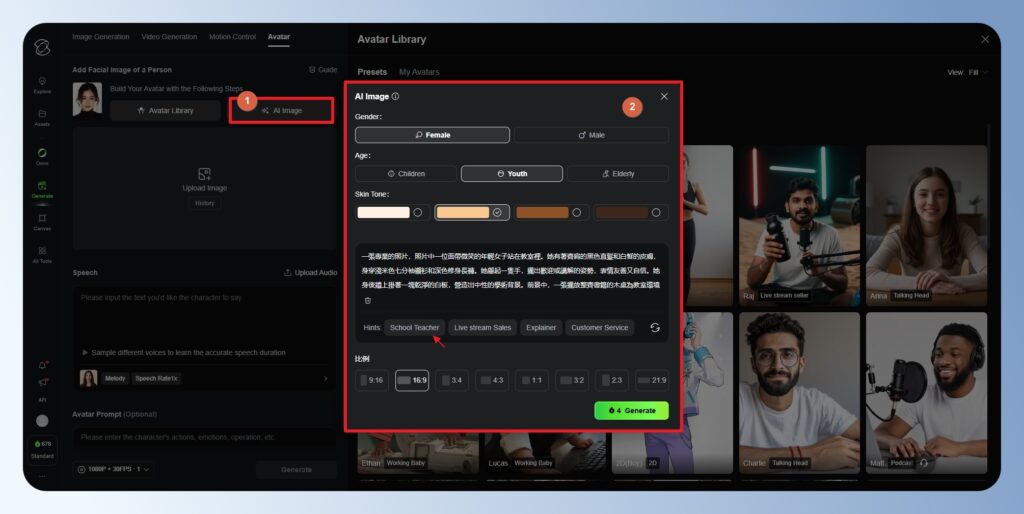Select the 1:1 aspect ratio
1024x514 pixels.
[x=532, y=380]
